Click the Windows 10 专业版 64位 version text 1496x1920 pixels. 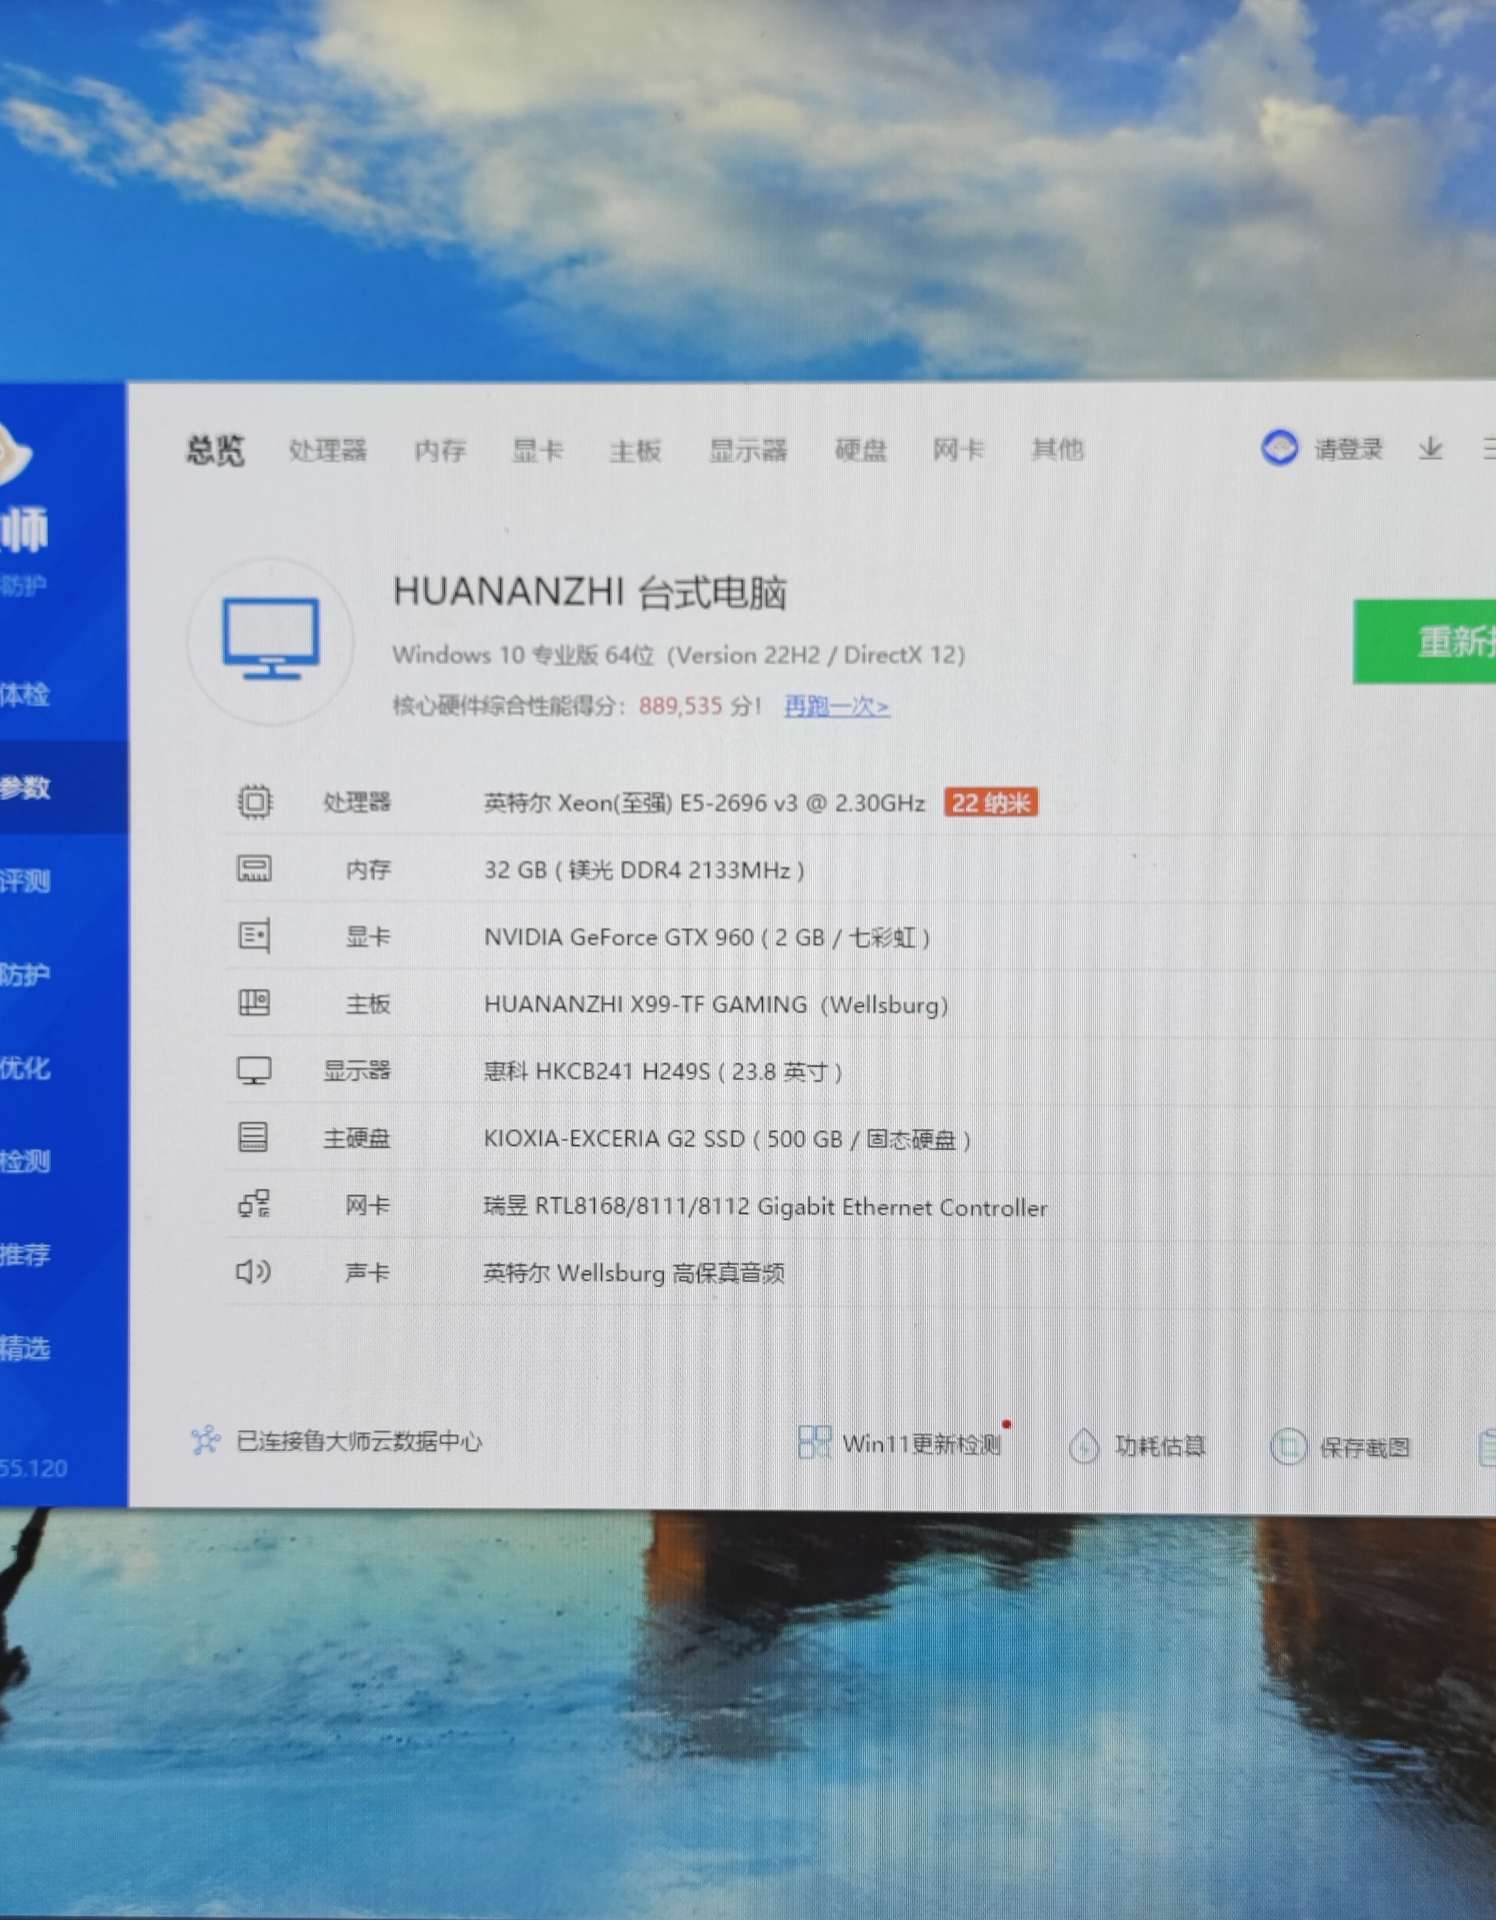pos(678,655)
